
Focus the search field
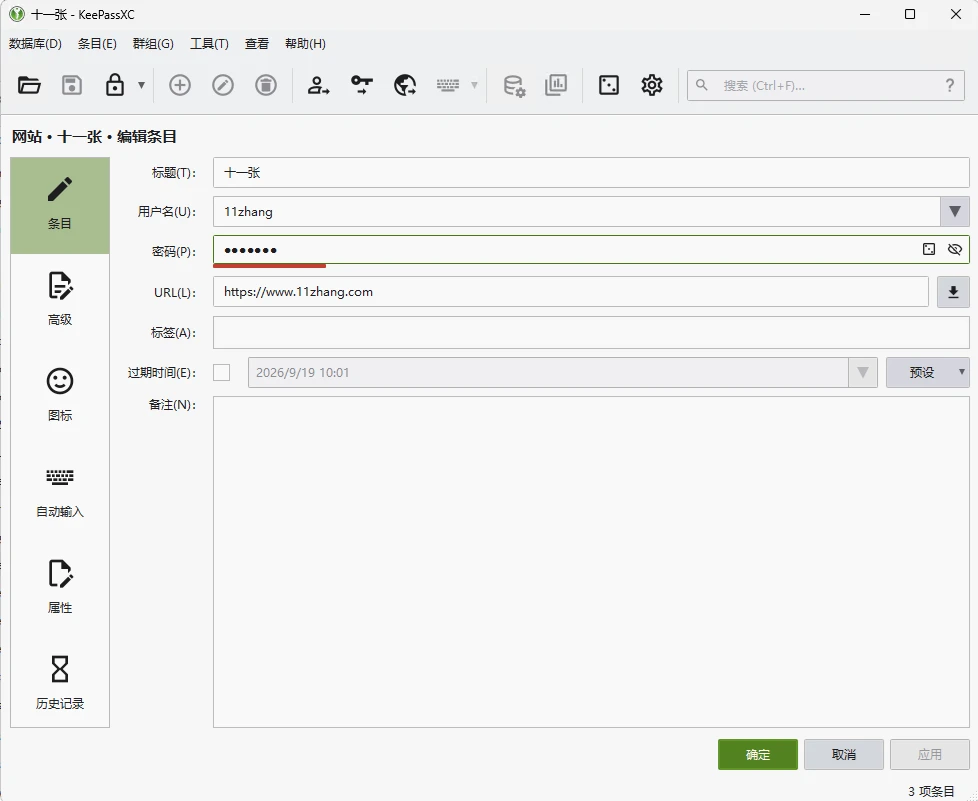(826, 85)
